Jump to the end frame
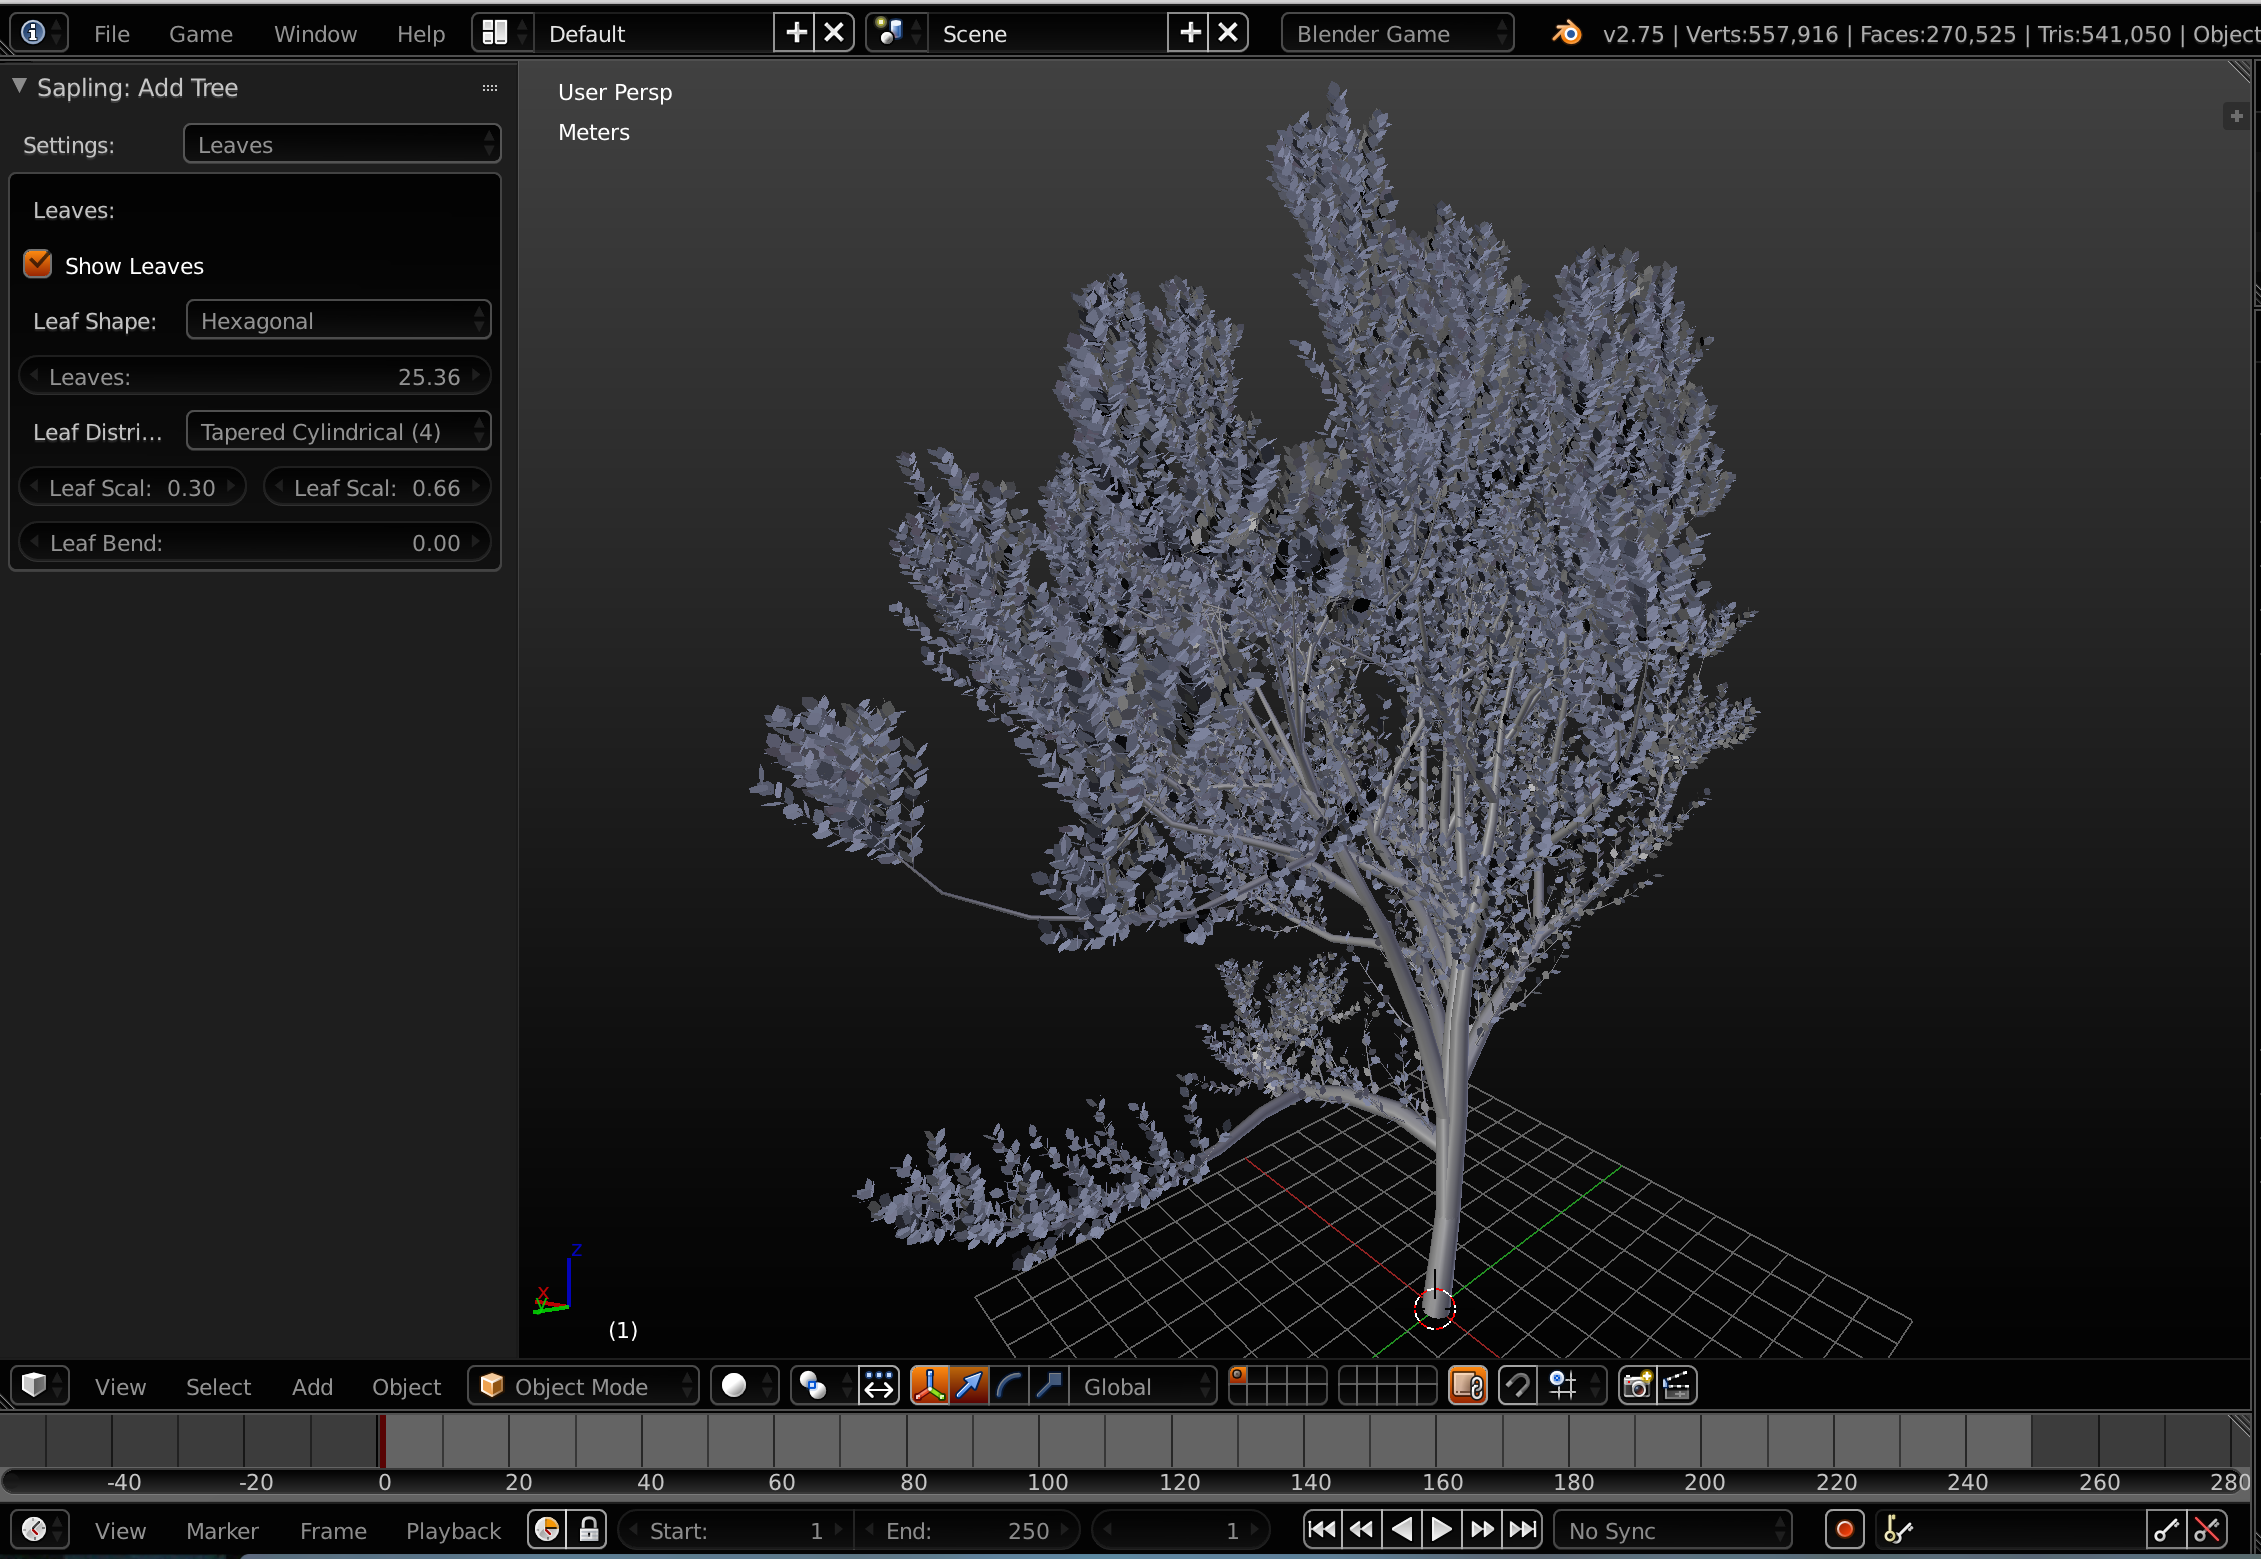Viewport: 2261px width, 1559px height. [1523, 1529]
